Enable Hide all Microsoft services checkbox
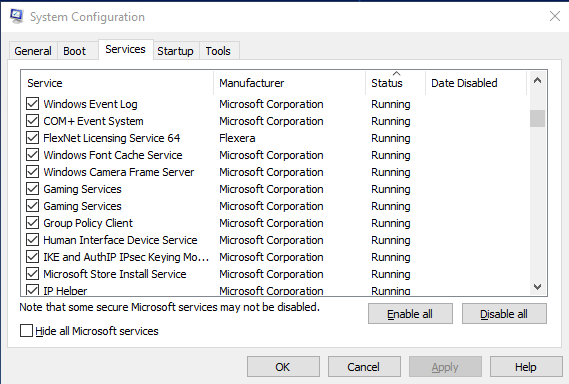 [26, 331]
